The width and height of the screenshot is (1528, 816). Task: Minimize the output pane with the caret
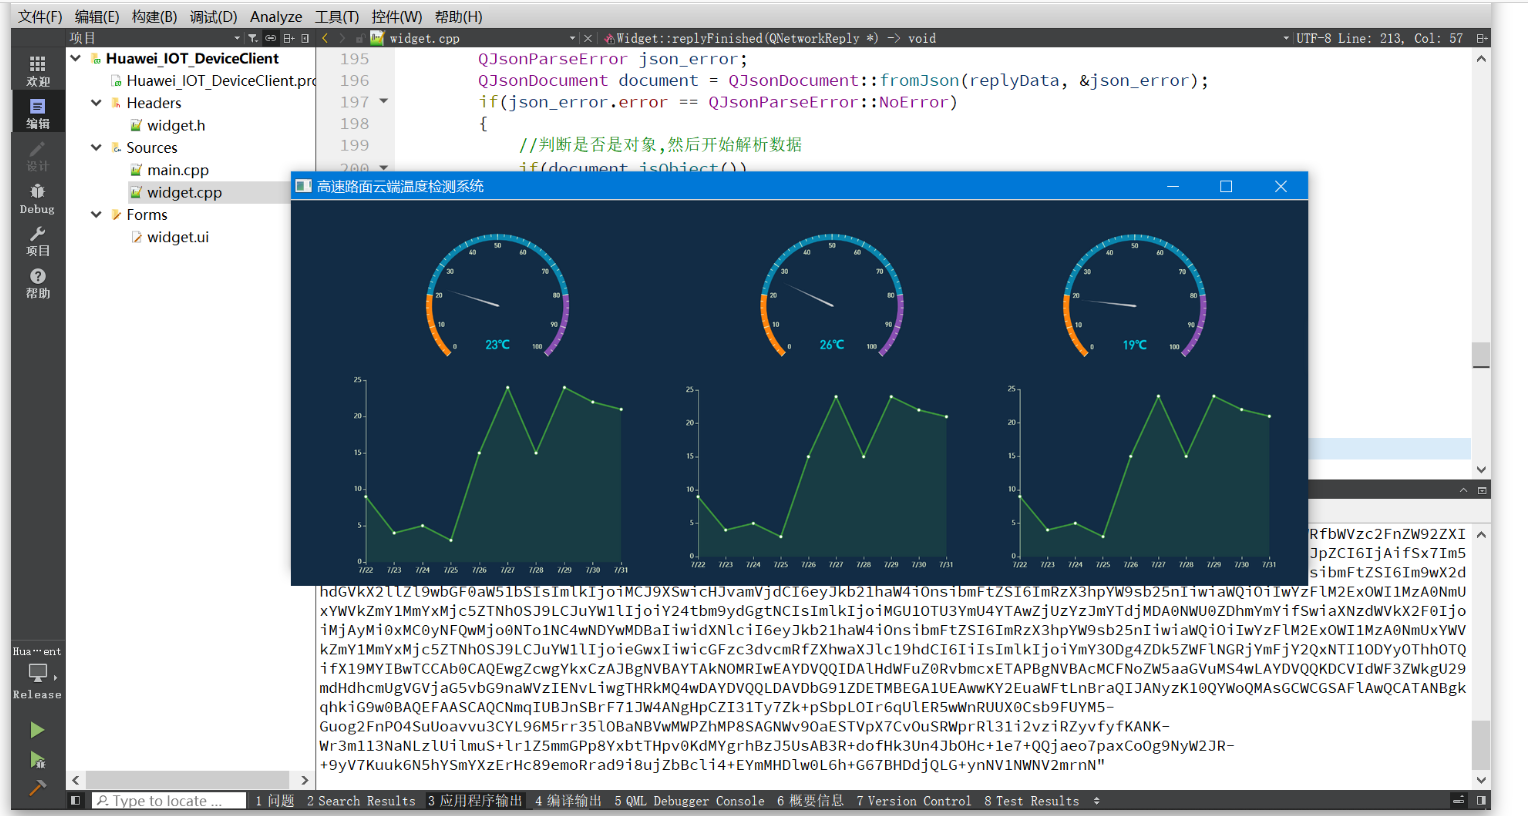[x=1463, y=490]
